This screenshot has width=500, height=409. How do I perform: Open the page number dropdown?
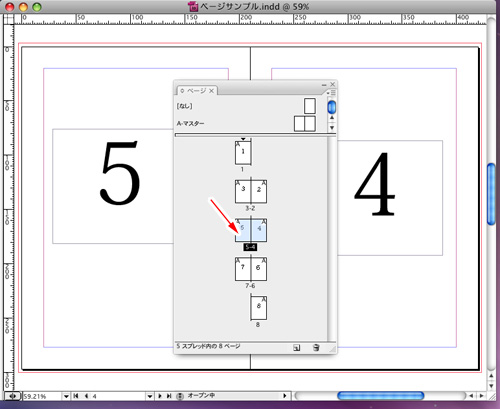(150, 396)
